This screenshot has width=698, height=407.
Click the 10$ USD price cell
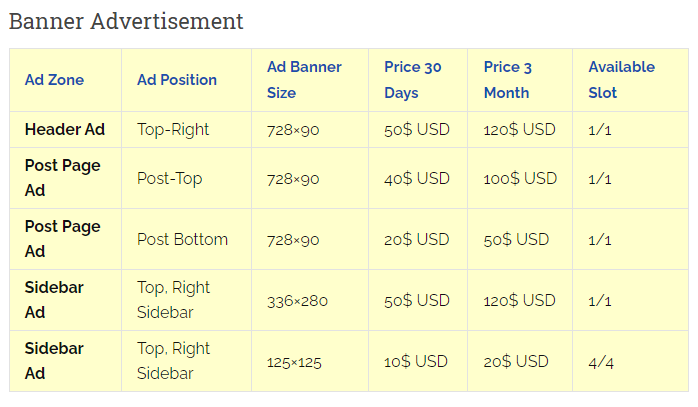tap(416, 362)
